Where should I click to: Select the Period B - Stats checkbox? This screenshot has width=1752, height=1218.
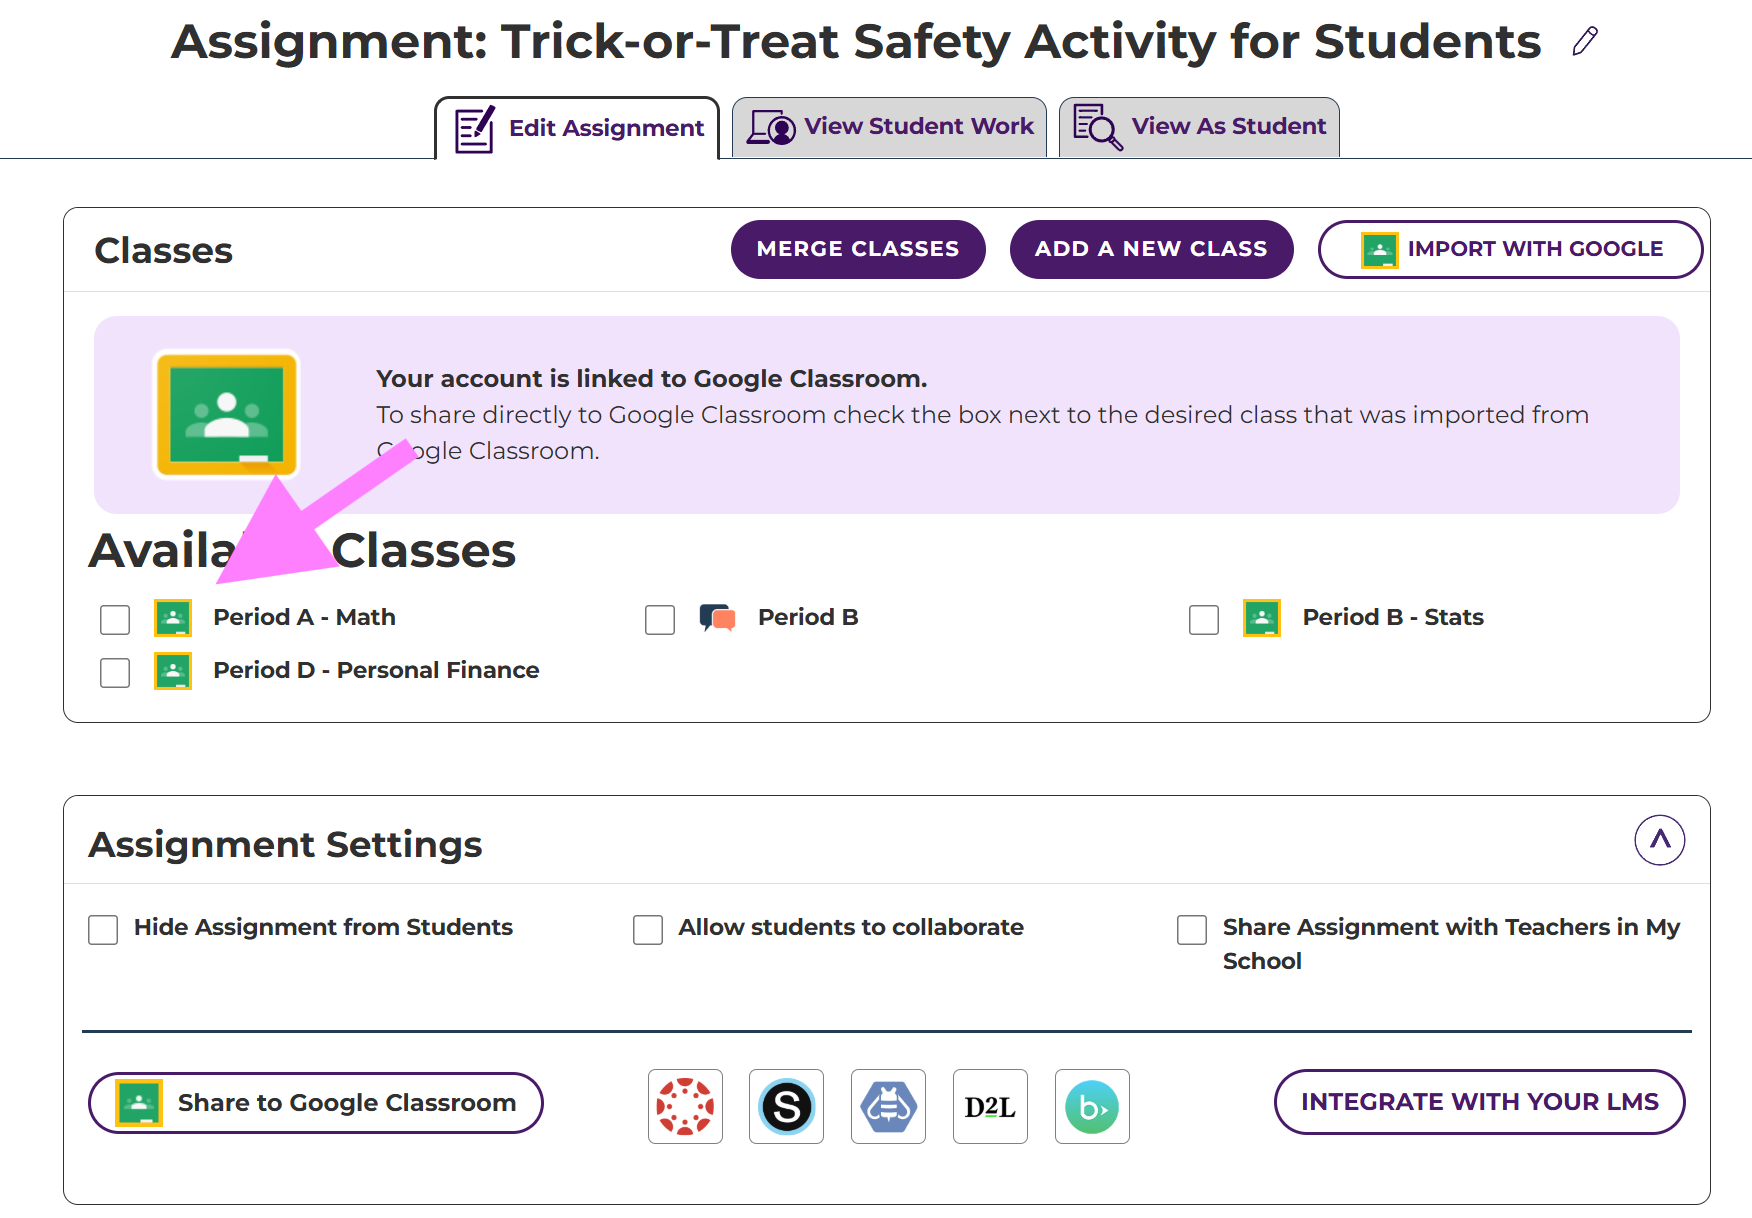[x=1204, y=620]
